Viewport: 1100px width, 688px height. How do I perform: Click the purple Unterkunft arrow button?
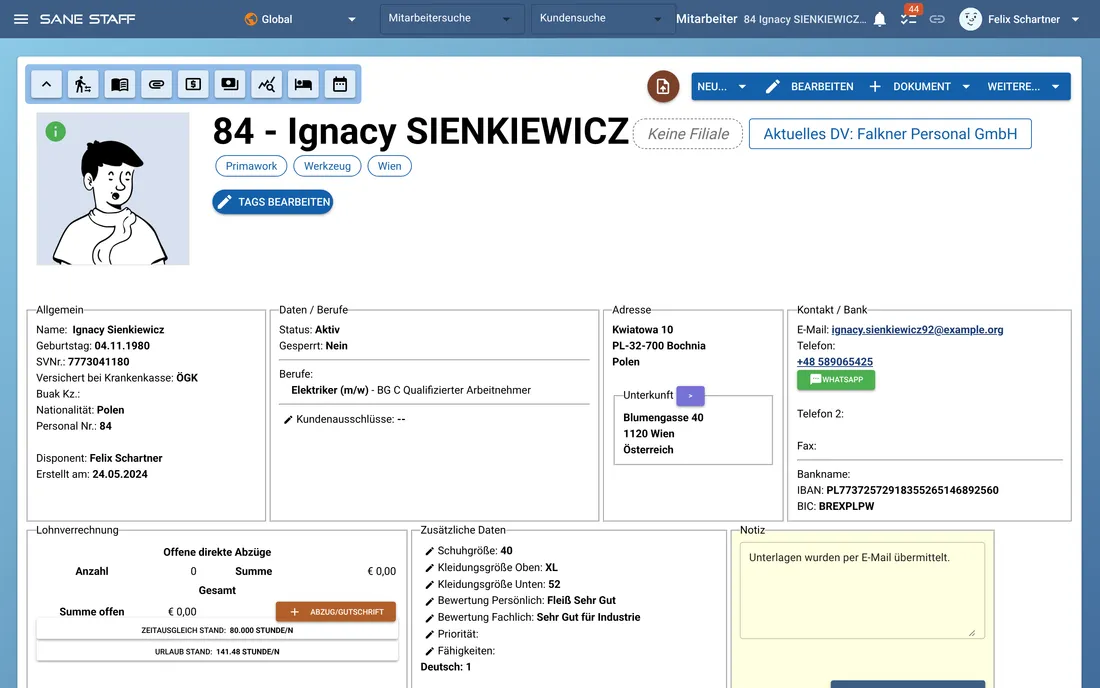(x=690, y=396)
